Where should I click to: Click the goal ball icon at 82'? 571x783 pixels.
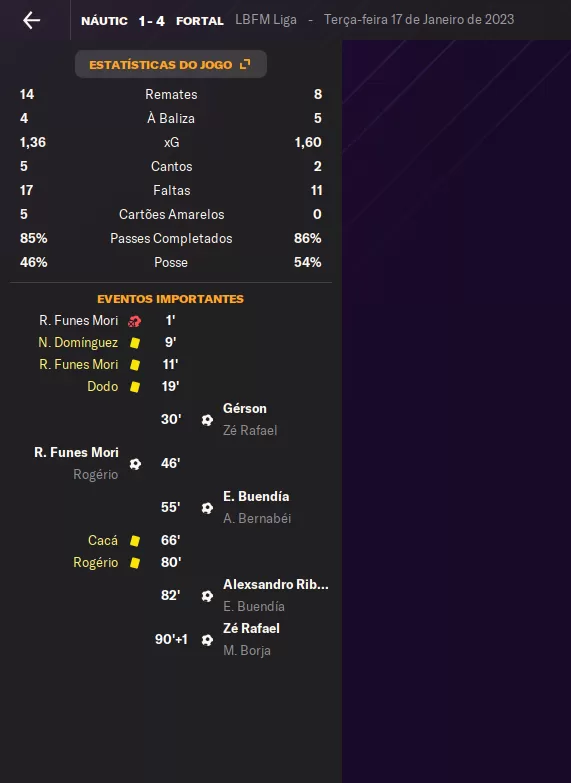[207, 596]
